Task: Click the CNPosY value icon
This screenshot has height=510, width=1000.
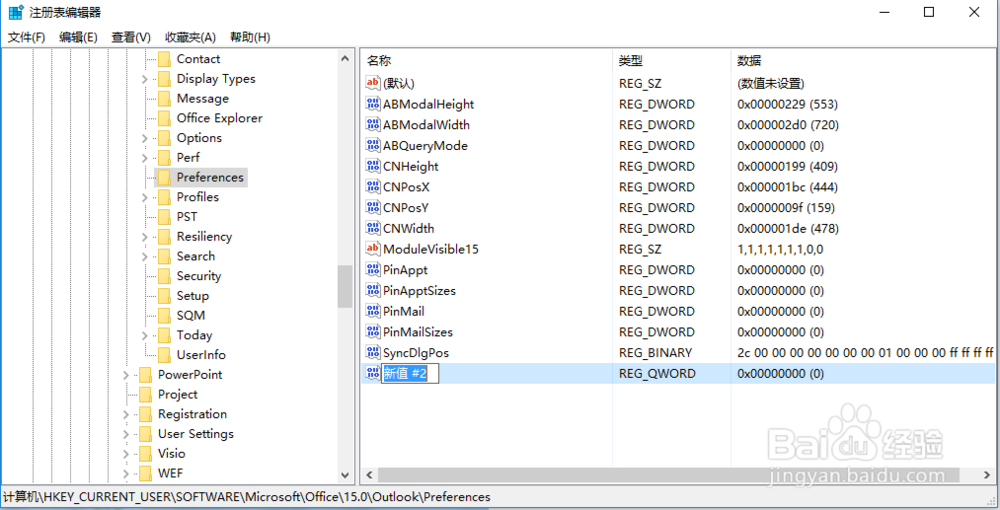Action: pyautogui.click(x=373, y=207)
